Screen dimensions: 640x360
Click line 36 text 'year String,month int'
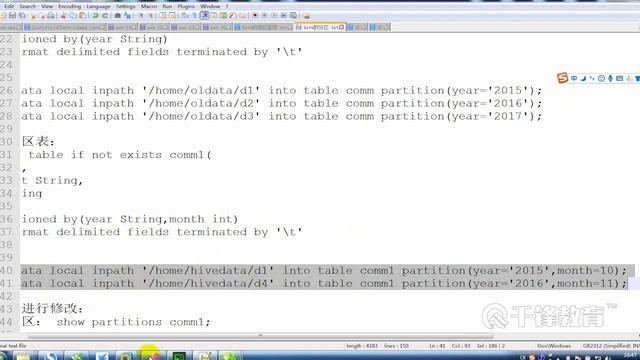pos(158,219)
